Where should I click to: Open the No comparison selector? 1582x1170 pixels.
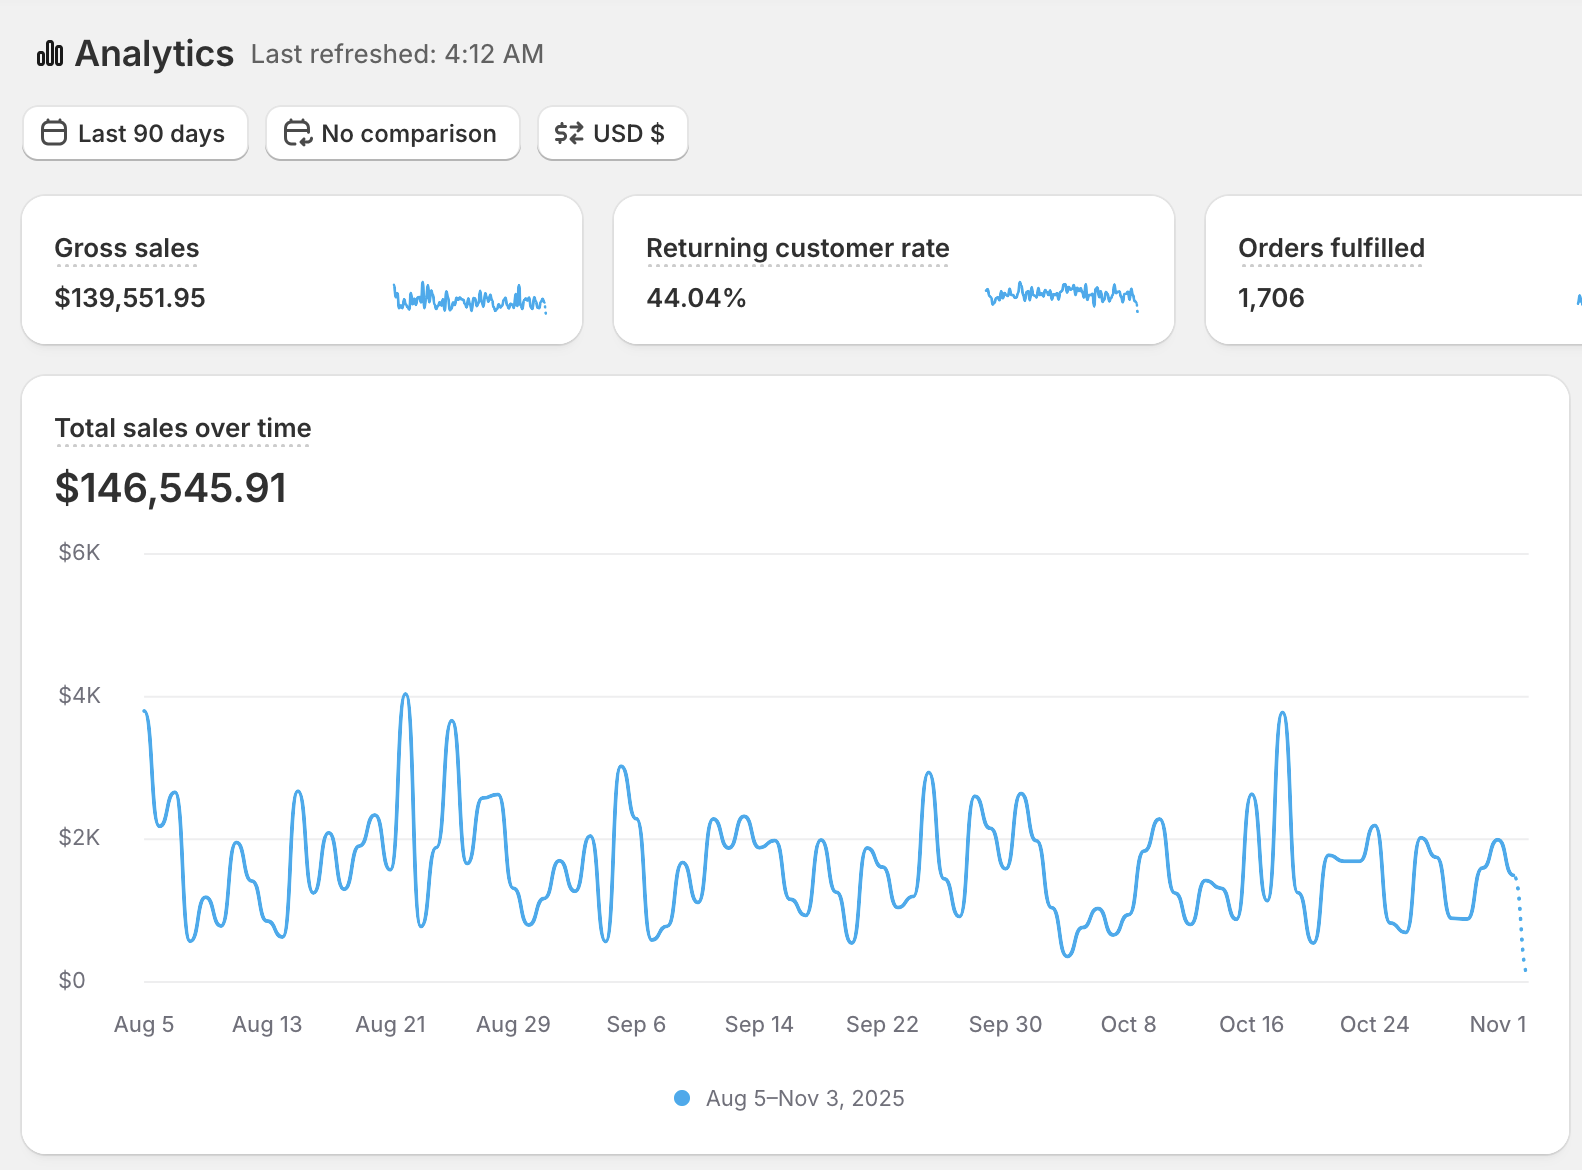click(x=393, y=133)
